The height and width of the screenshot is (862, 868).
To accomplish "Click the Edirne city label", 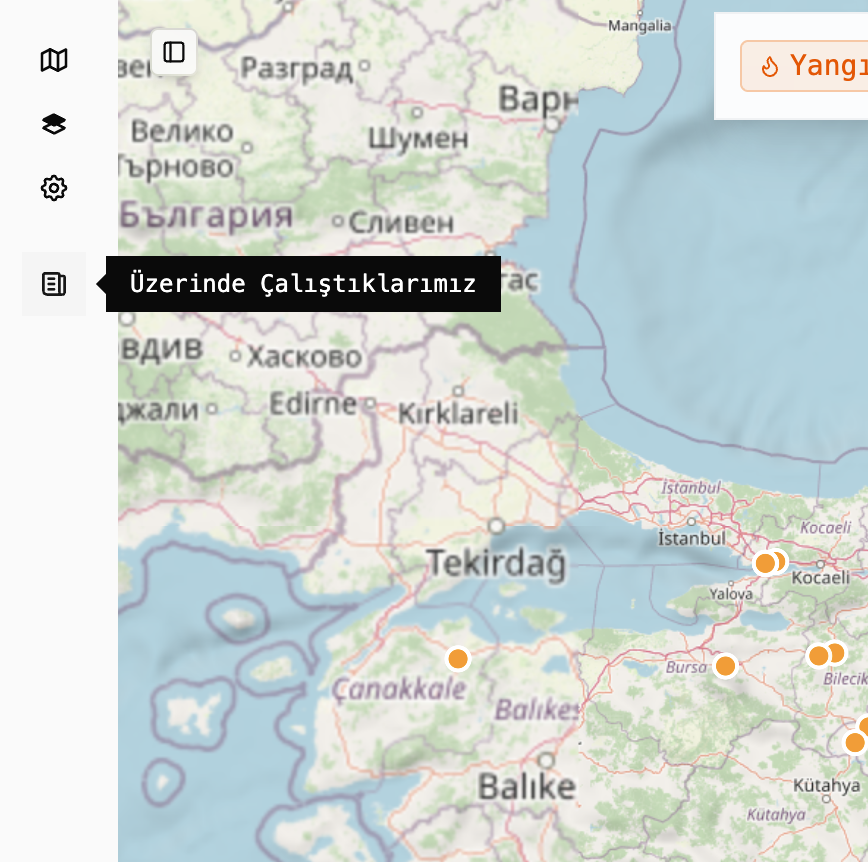I will (313, 404).
